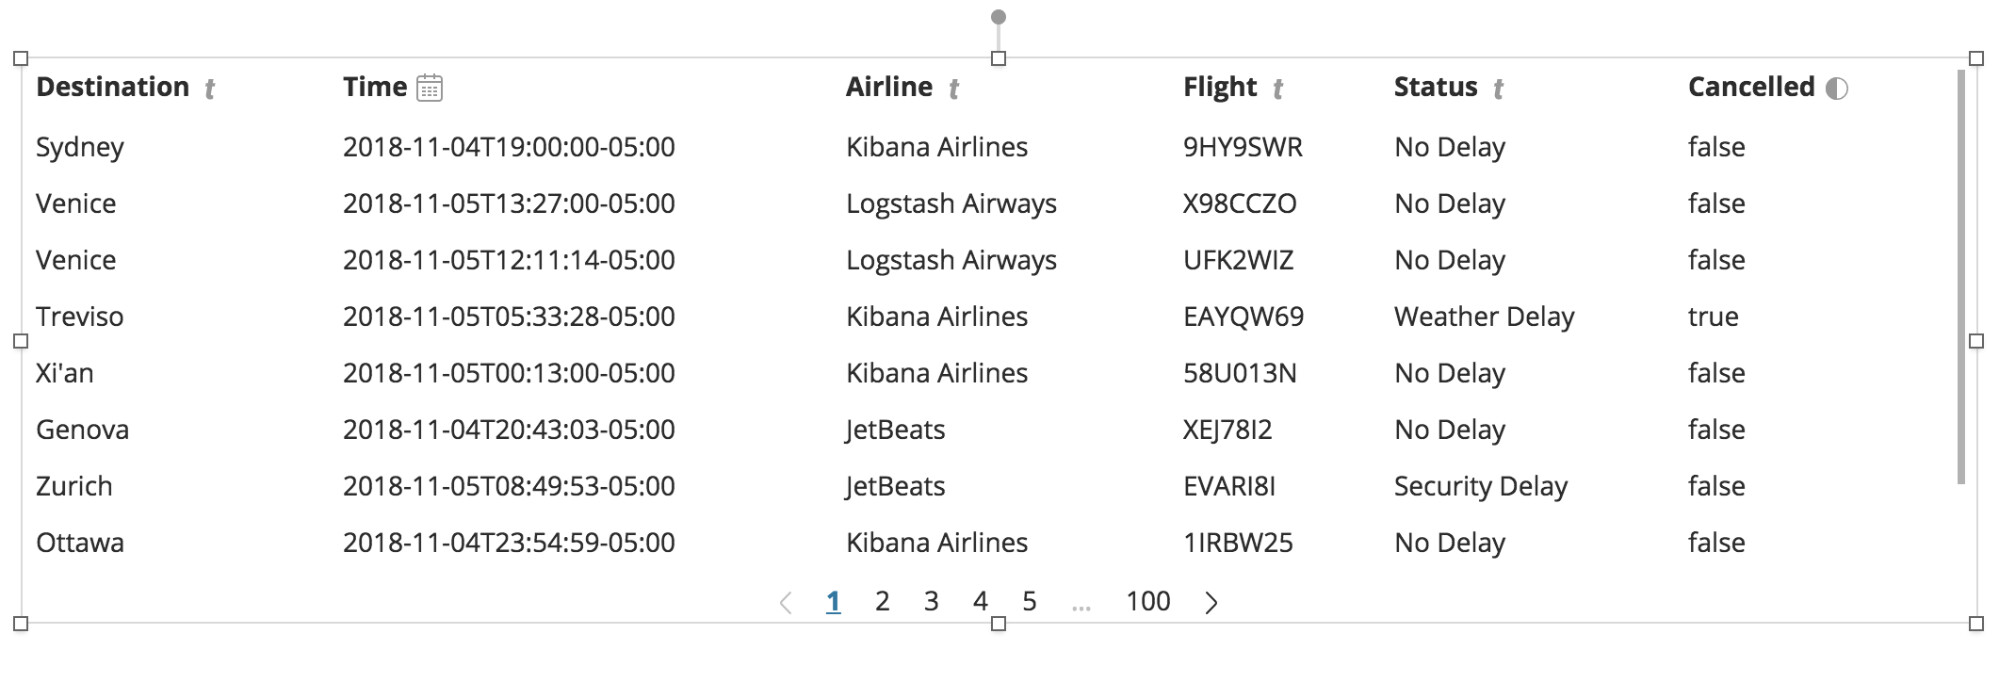Jump to last page 100
The image size is (1999, 684).
pyautogui.click(x=1148, y=601)
